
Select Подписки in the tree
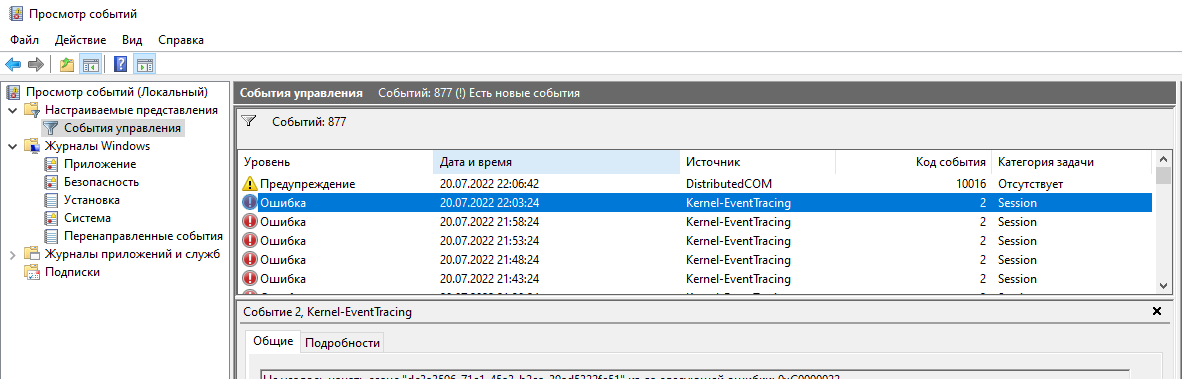72,273
